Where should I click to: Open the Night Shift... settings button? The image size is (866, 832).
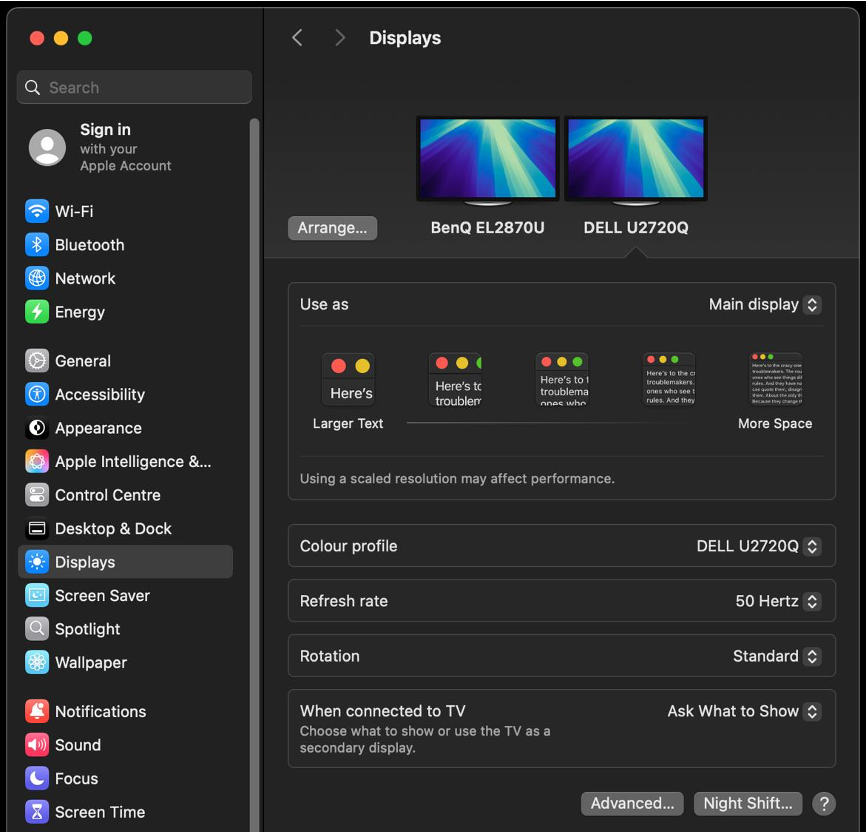(x=747, y=803)
